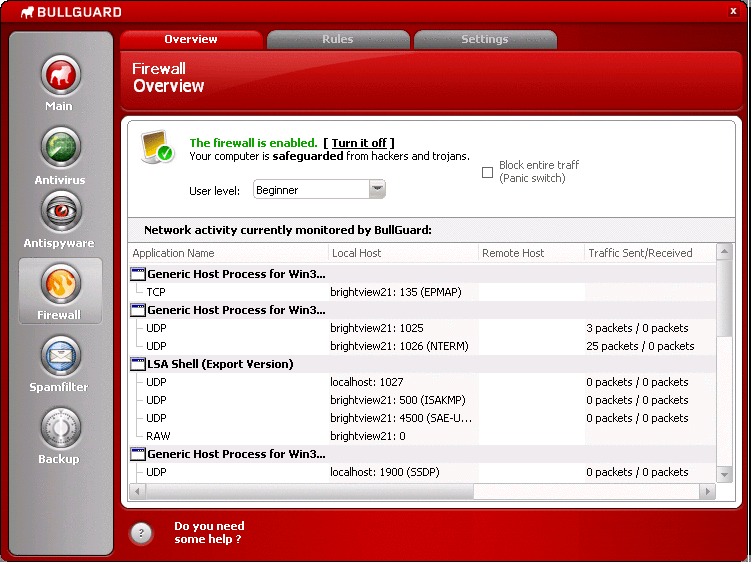753x564 pixels.
Task: Select the UDP brightview21: 1026 (NTERM) row
Action: (x=423, y=346)
